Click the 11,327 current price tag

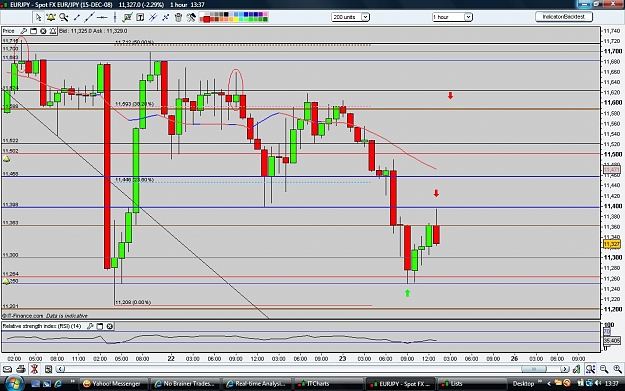(611, 244)
